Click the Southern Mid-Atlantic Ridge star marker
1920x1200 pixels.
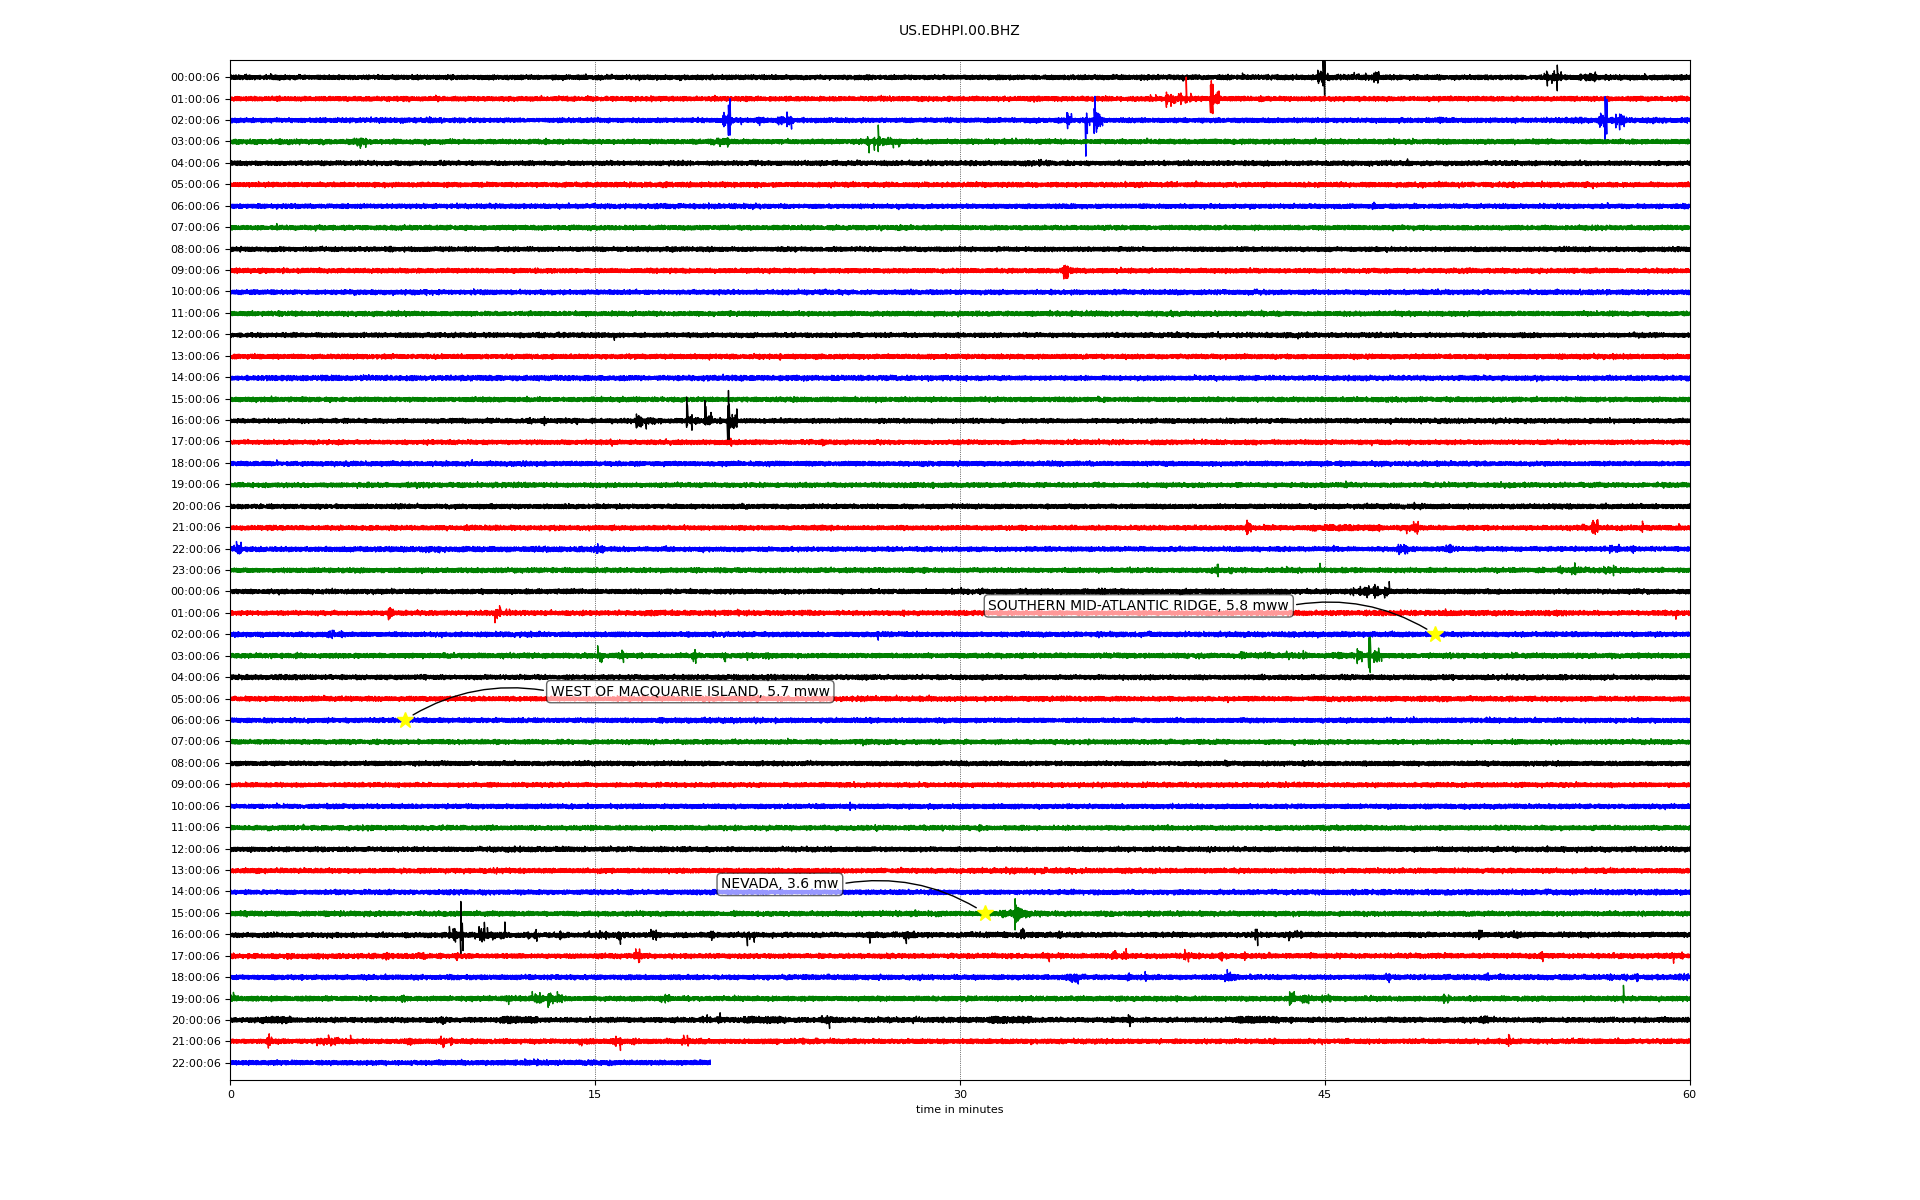point(1435,634)
